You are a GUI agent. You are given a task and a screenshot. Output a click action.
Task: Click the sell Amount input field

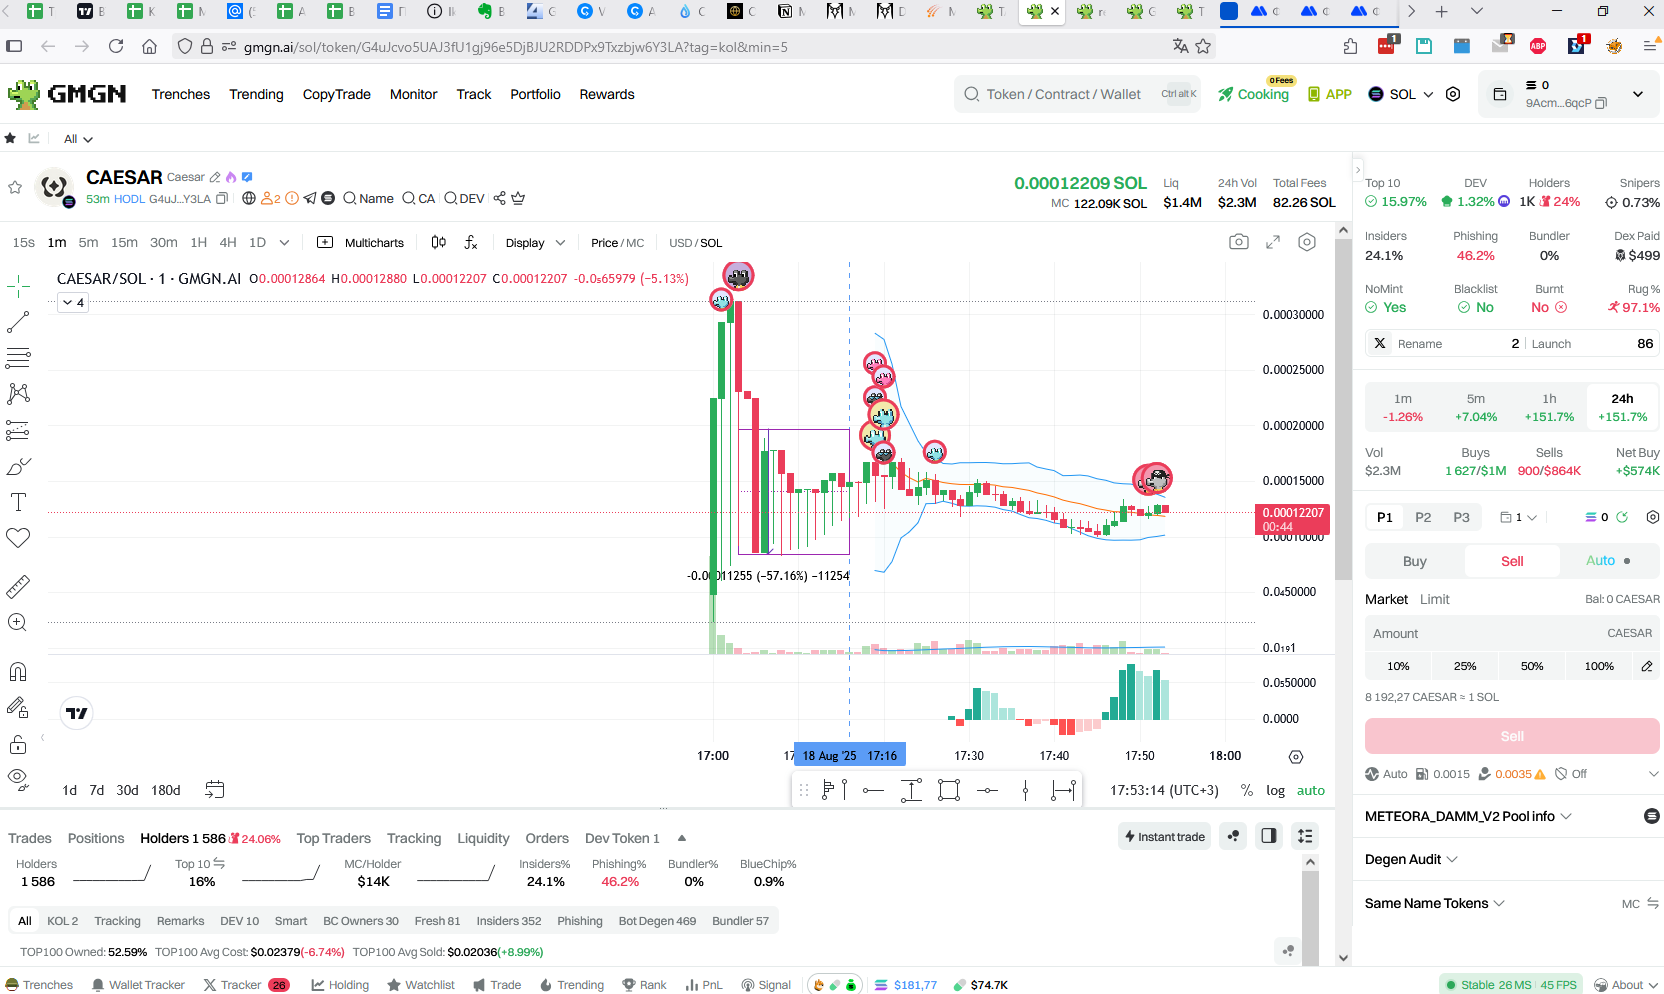click(1512, 633)
